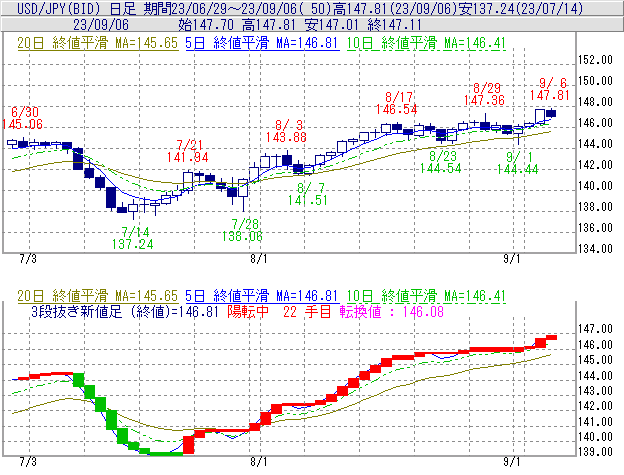
Task: Click the 6/30 145.06 peak label
Action: pos(23,118)
